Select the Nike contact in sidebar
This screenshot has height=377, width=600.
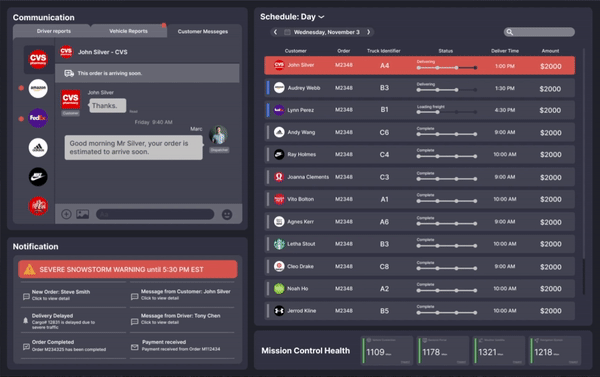(38, 177)
